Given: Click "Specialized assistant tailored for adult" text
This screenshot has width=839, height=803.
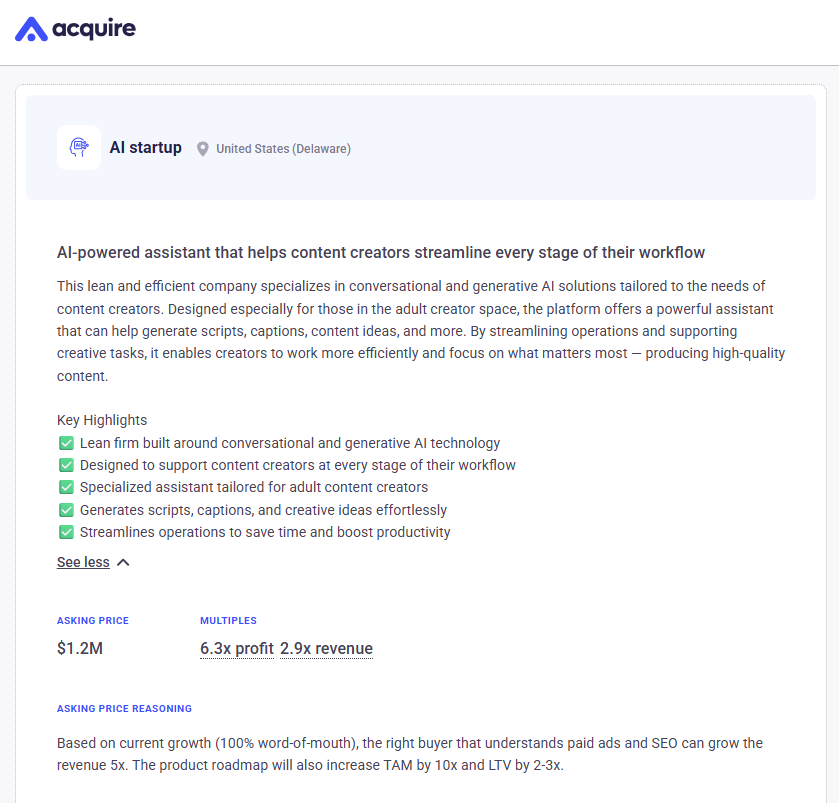Looking at the screenshot, I should tap(254, 487).
